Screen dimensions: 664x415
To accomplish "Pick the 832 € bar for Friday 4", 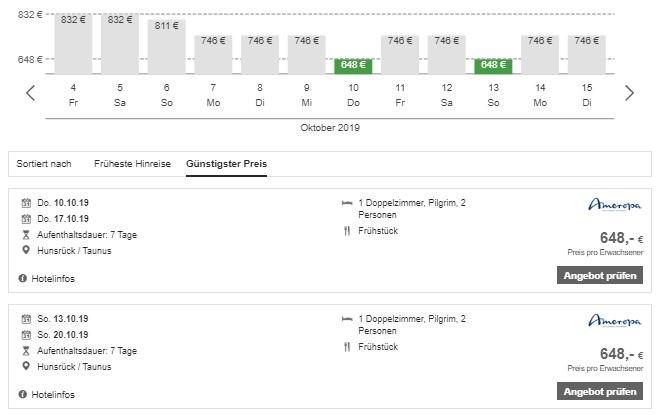I will tap(73, 40).
